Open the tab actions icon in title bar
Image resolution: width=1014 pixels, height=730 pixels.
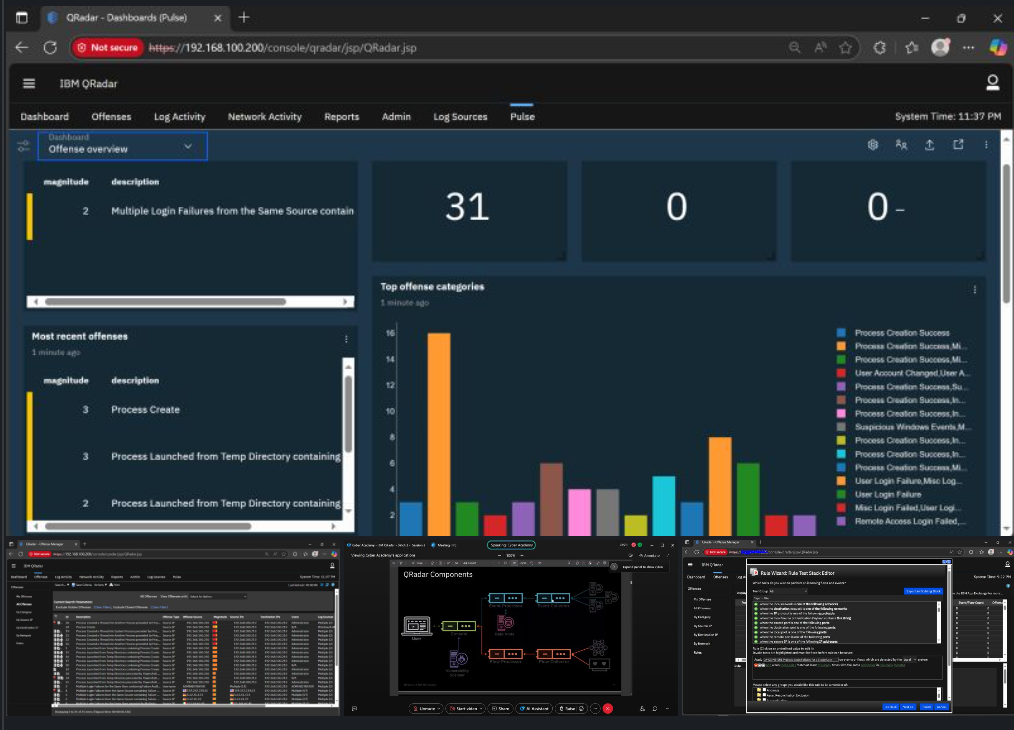pos(21,17)
